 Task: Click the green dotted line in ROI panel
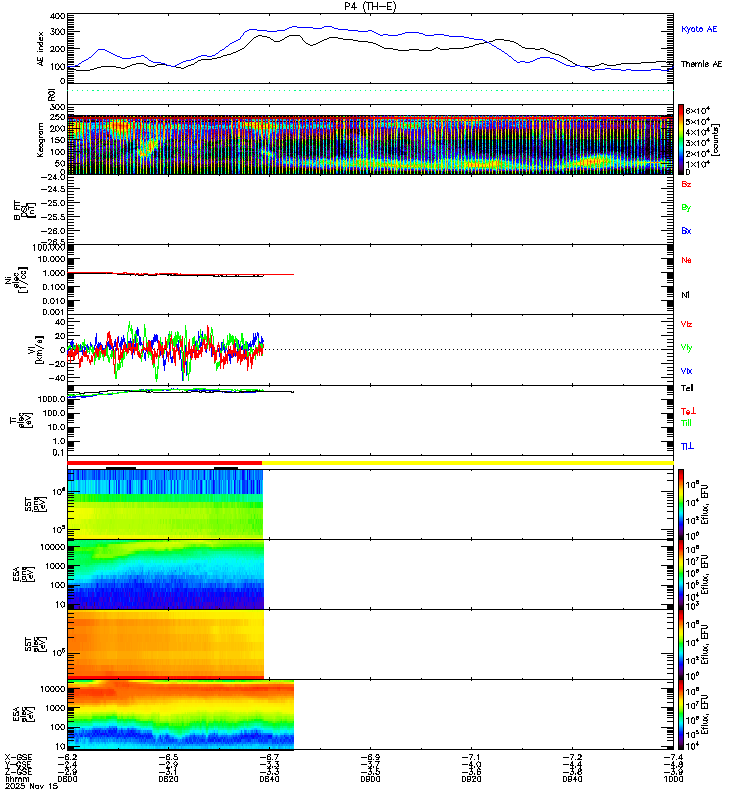pyautogui.click(x=370, y=90)
